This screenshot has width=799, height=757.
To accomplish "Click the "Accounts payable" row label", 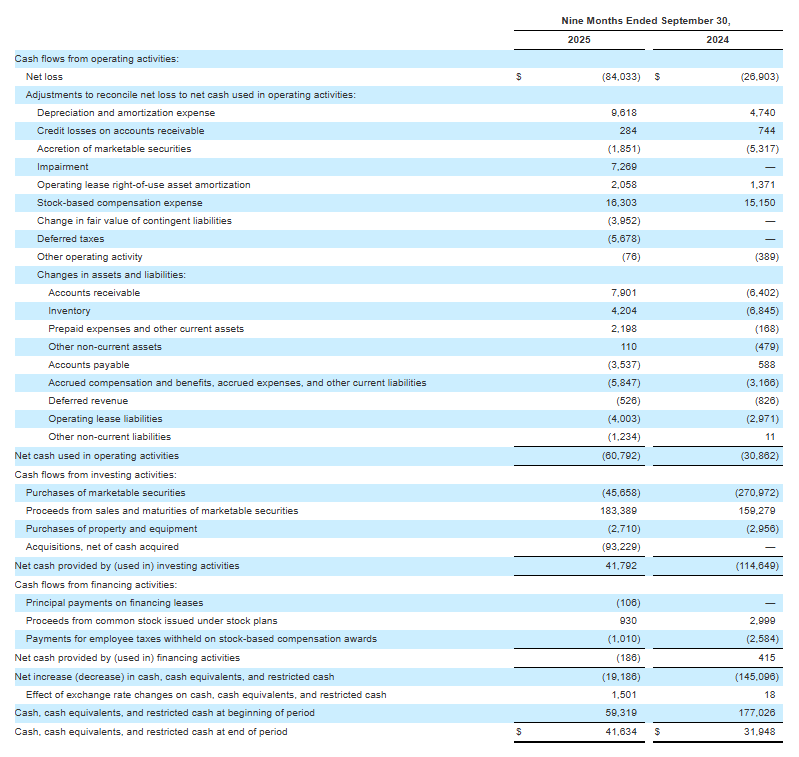I will [x=88, y=365].
